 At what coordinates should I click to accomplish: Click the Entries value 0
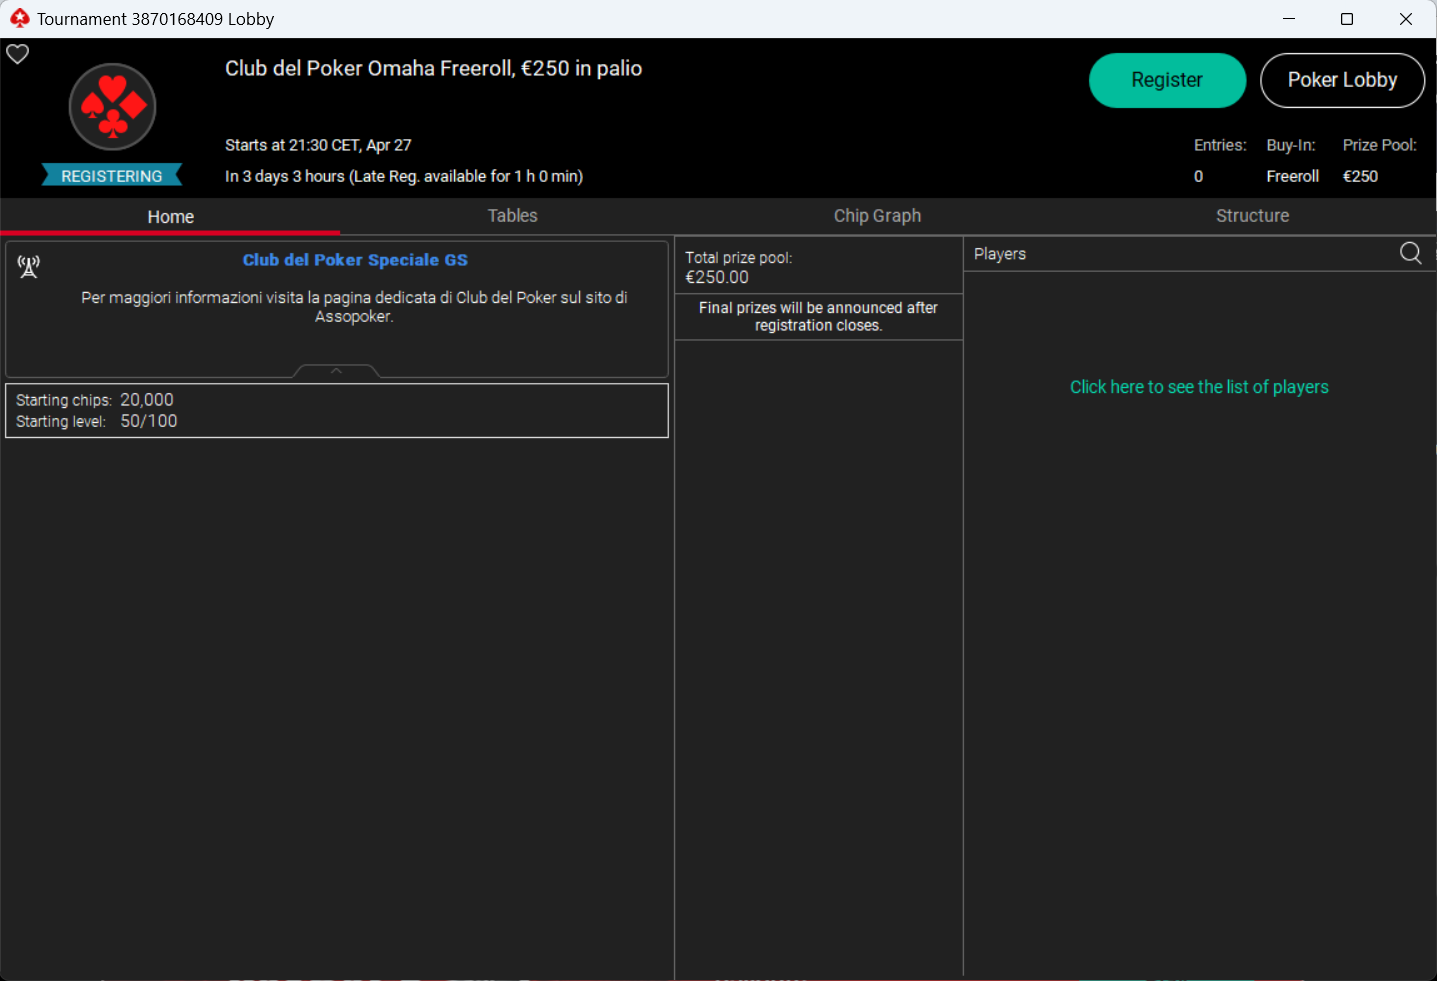click(x=1198, y=176)
